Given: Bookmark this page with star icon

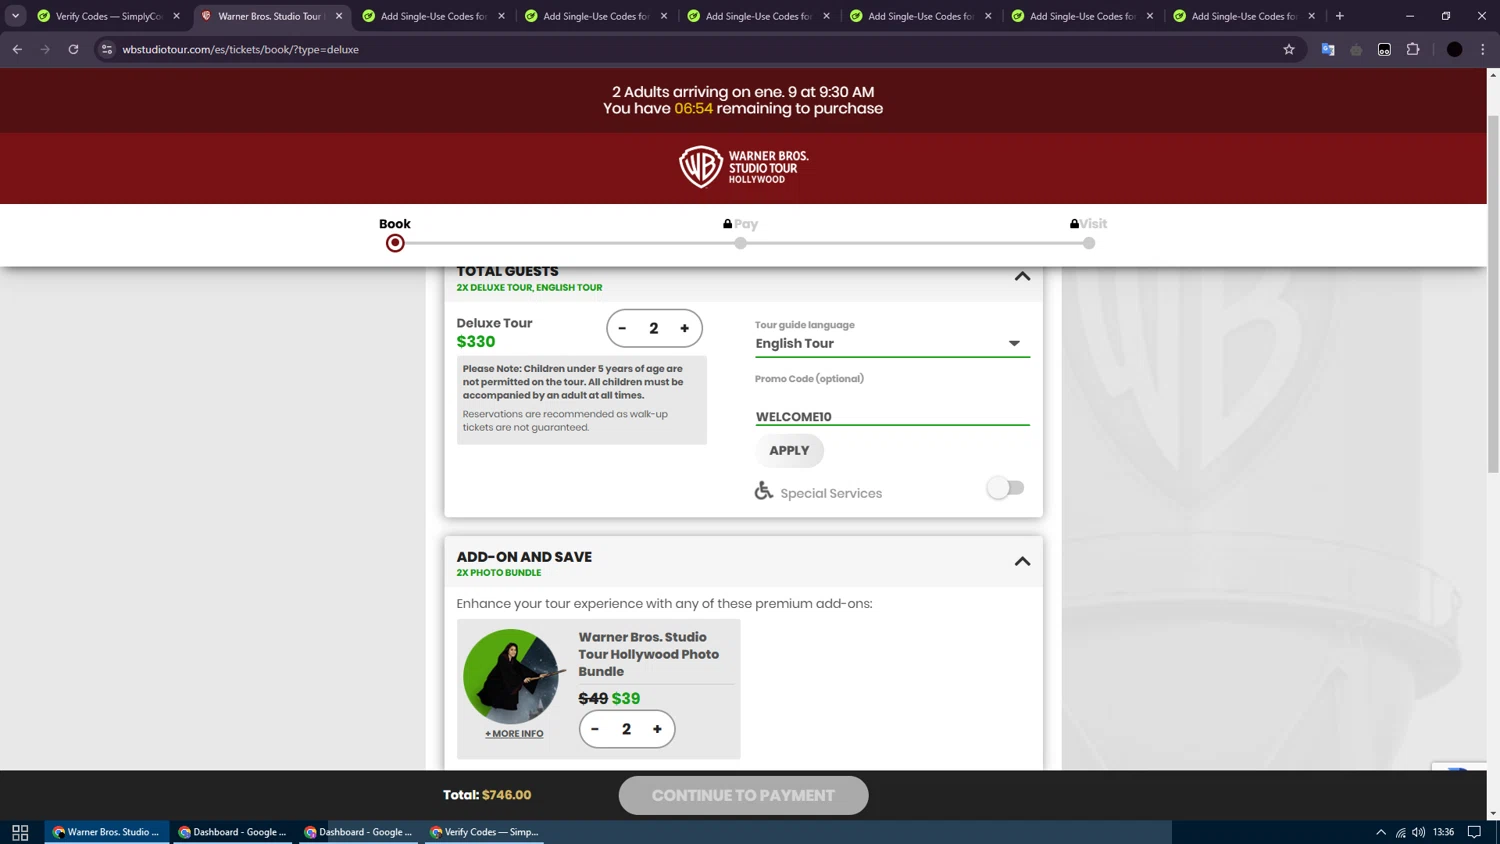Looking at the screenshot, I should (x=1289, y=49).
